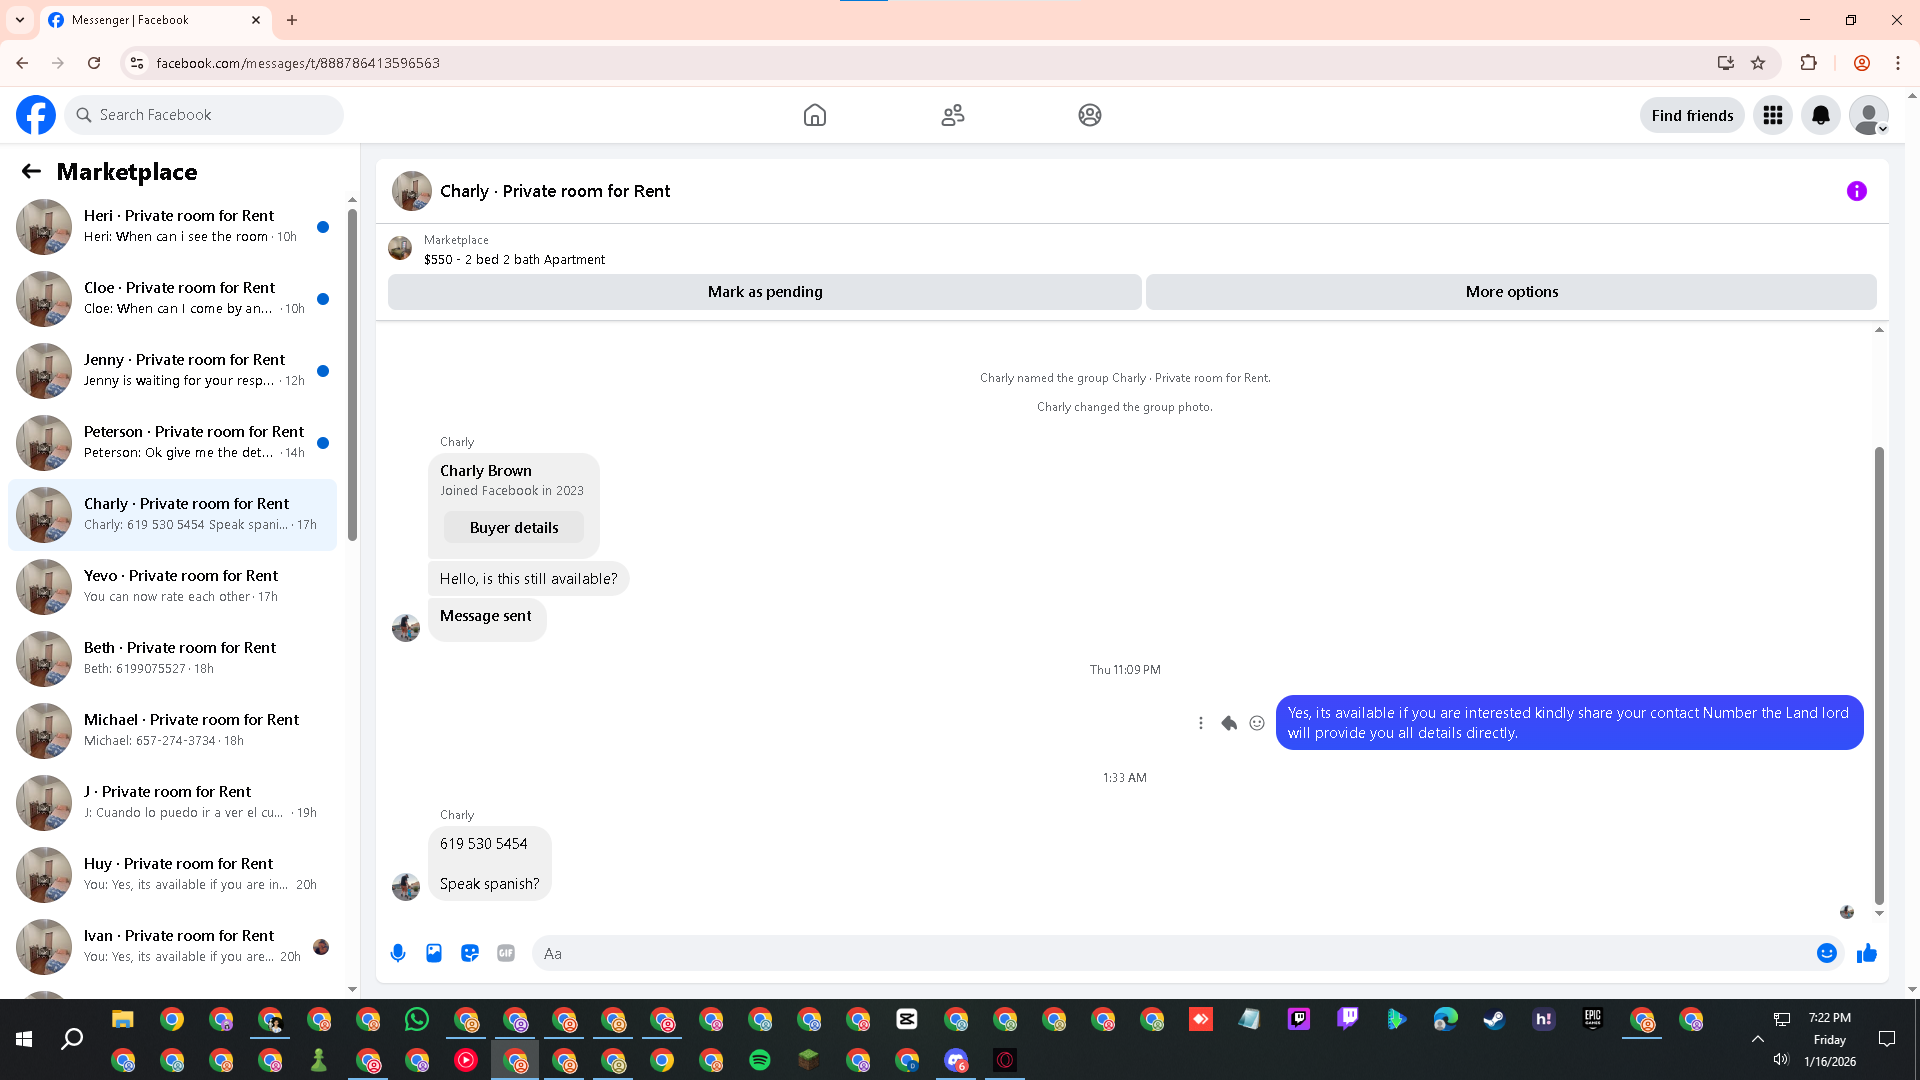React to the blue sent message
Viewport: 1920px width, 1080px height.
pos(1257,723)
